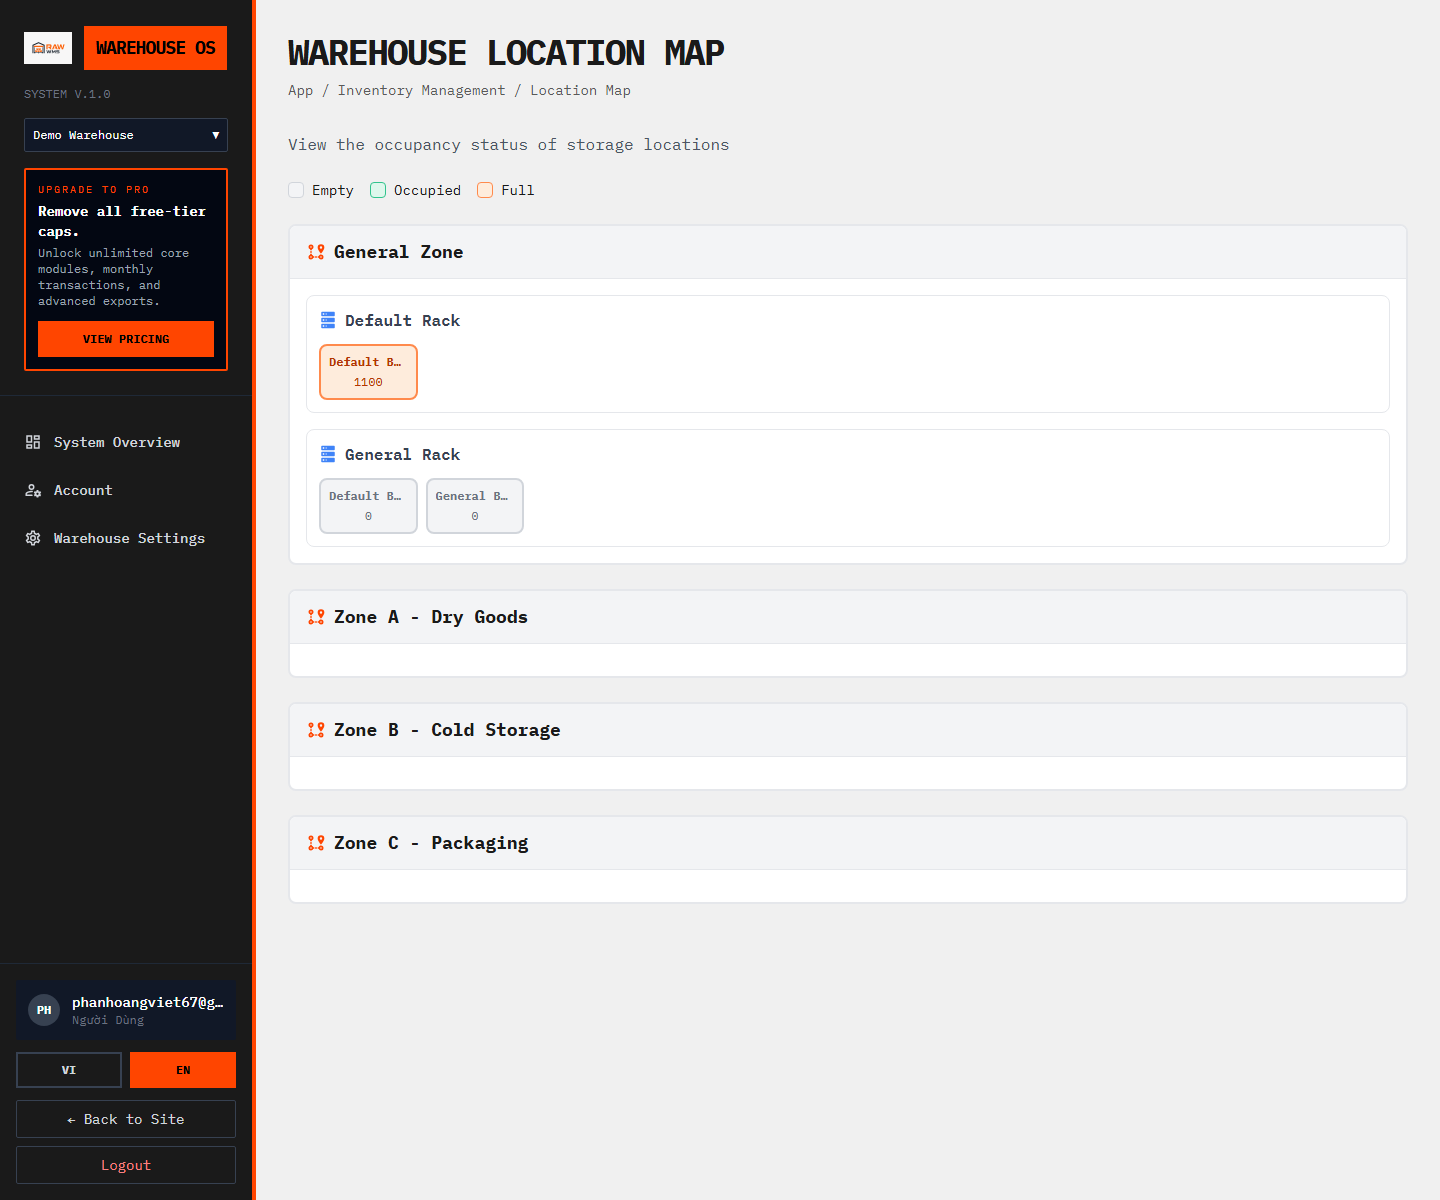1440x1200 pixels.
Task: Click the View Pricing button
Action: (x=126, y=339)
